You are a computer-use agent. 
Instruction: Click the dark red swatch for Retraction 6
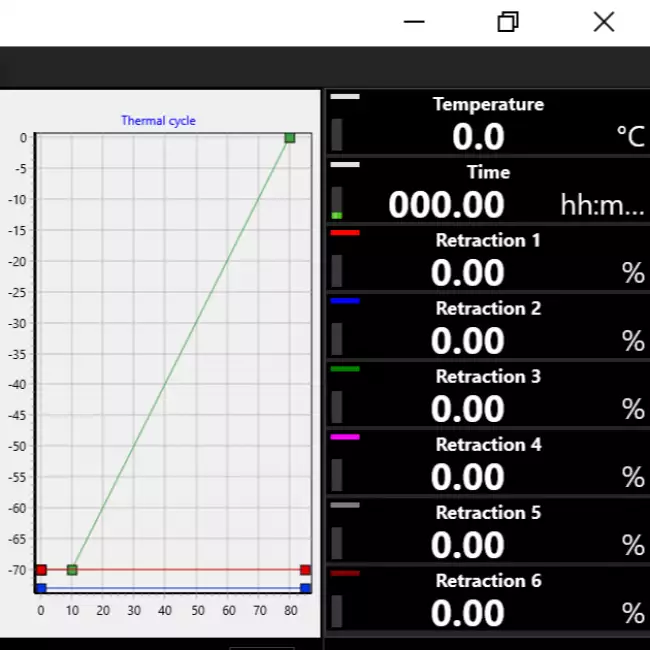[345, 573]
